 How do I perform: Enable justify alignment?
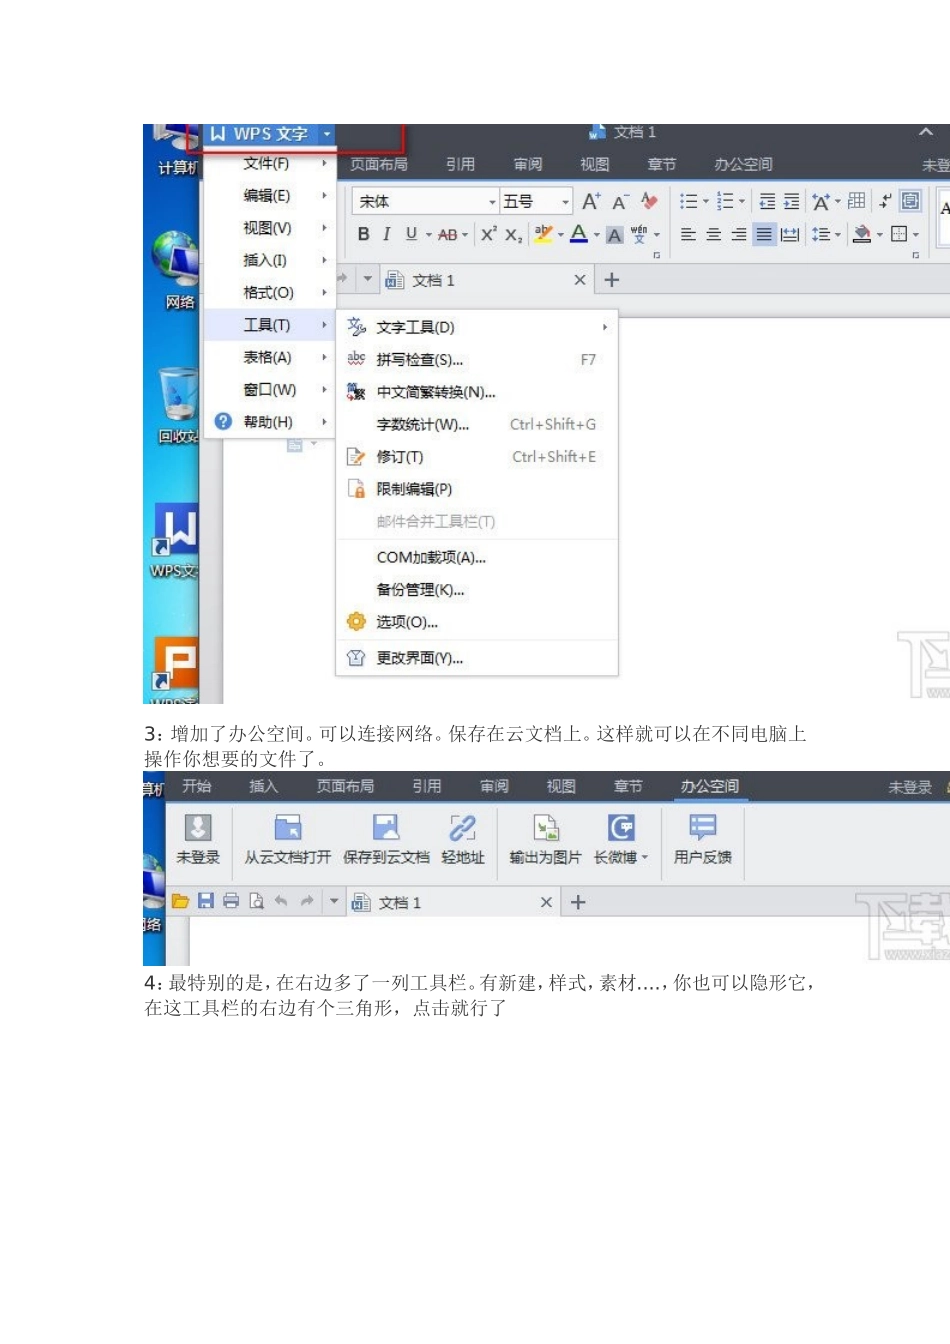pyautogui.click(x=764, y=235)
